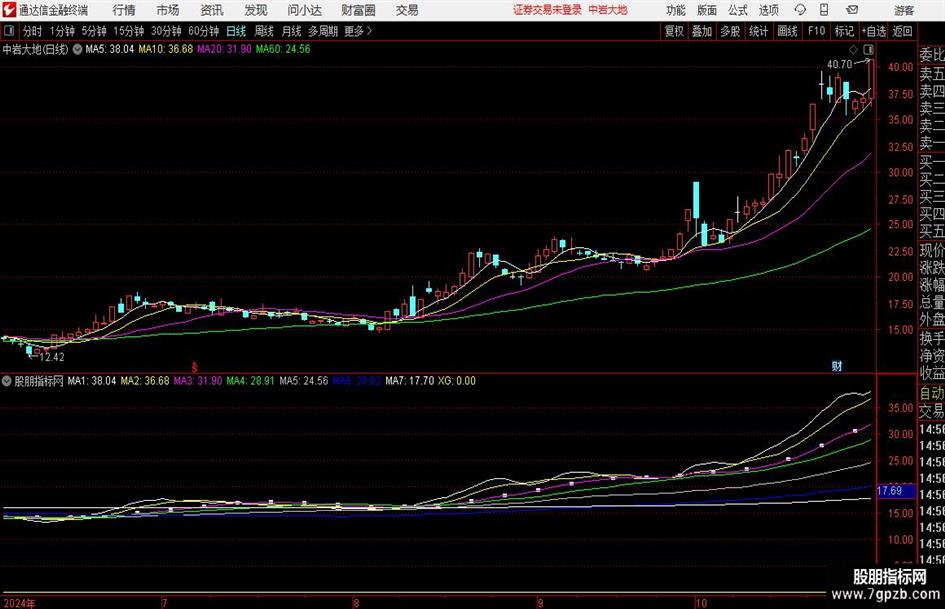
Task: Click the 标记 mark toolbar button
Action: [844, 31]
